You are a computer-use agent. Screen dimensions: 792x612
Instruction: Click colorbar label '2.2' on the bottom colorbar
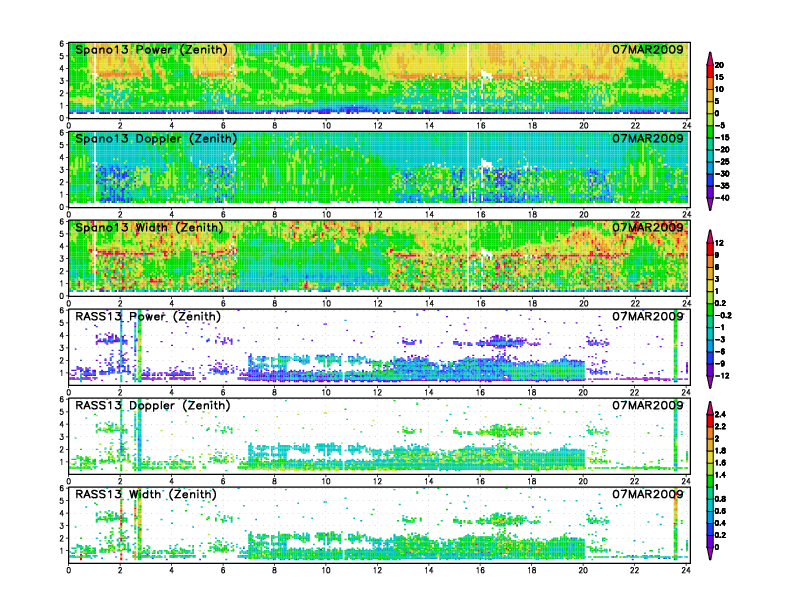(x=721, y=427)
